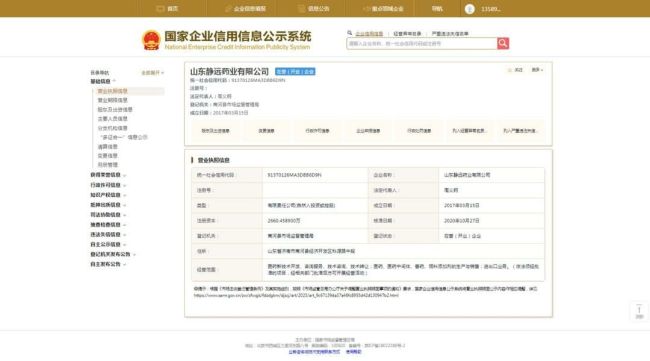650x361 pixels.
Task: Click the blue contact-info footer link
Action: pyautogui.click(x=314, y=352)
